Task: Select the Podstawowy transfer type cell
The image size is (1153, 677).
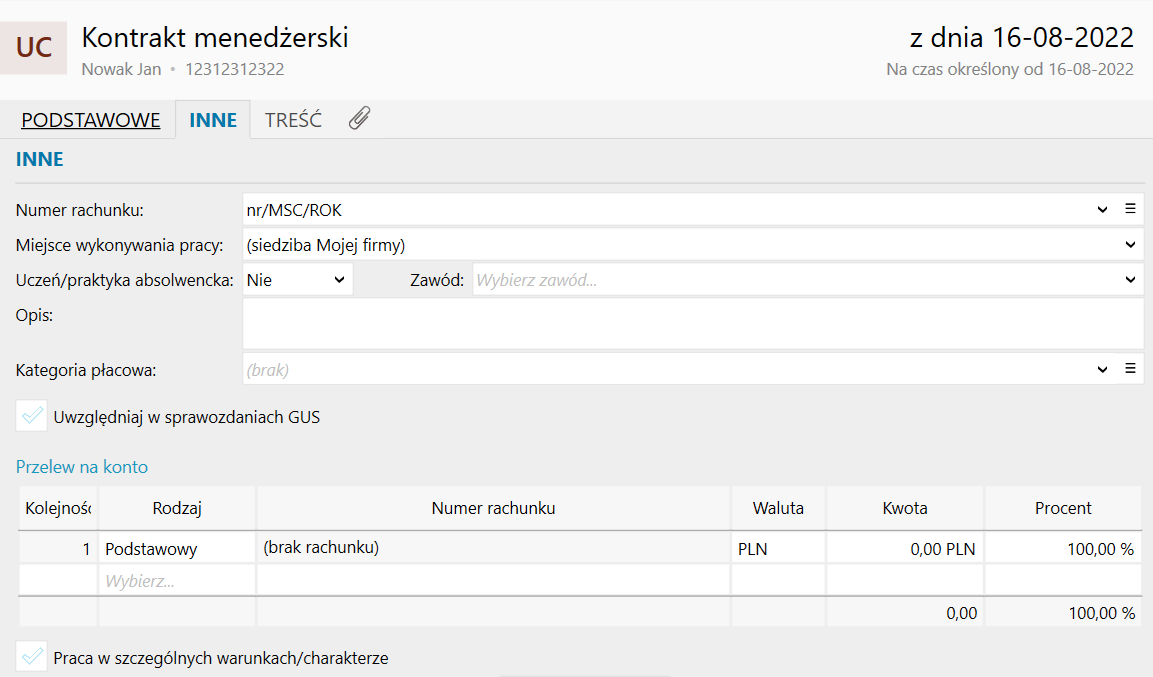Action: (176, 548)
